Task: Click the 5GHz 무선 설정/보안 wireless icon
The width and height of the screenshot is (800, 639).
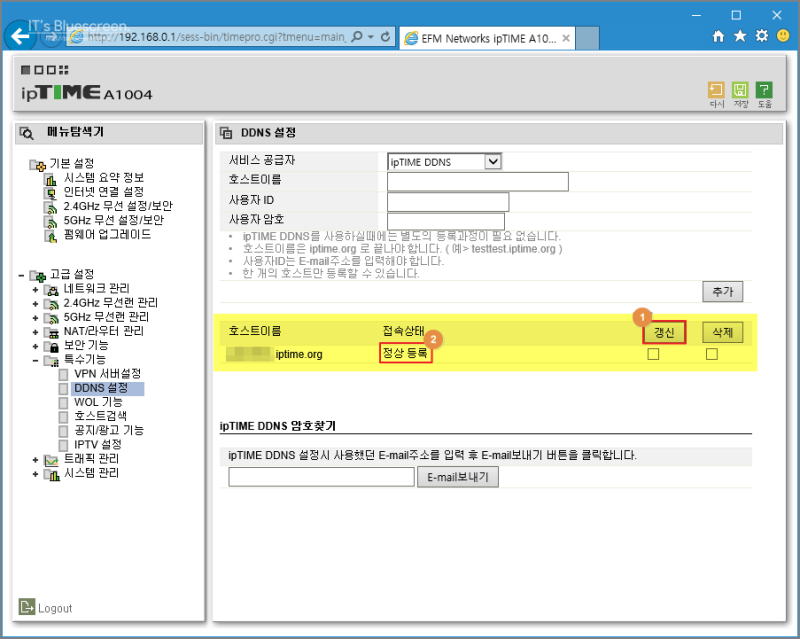Action: click(x=51, y=222)
